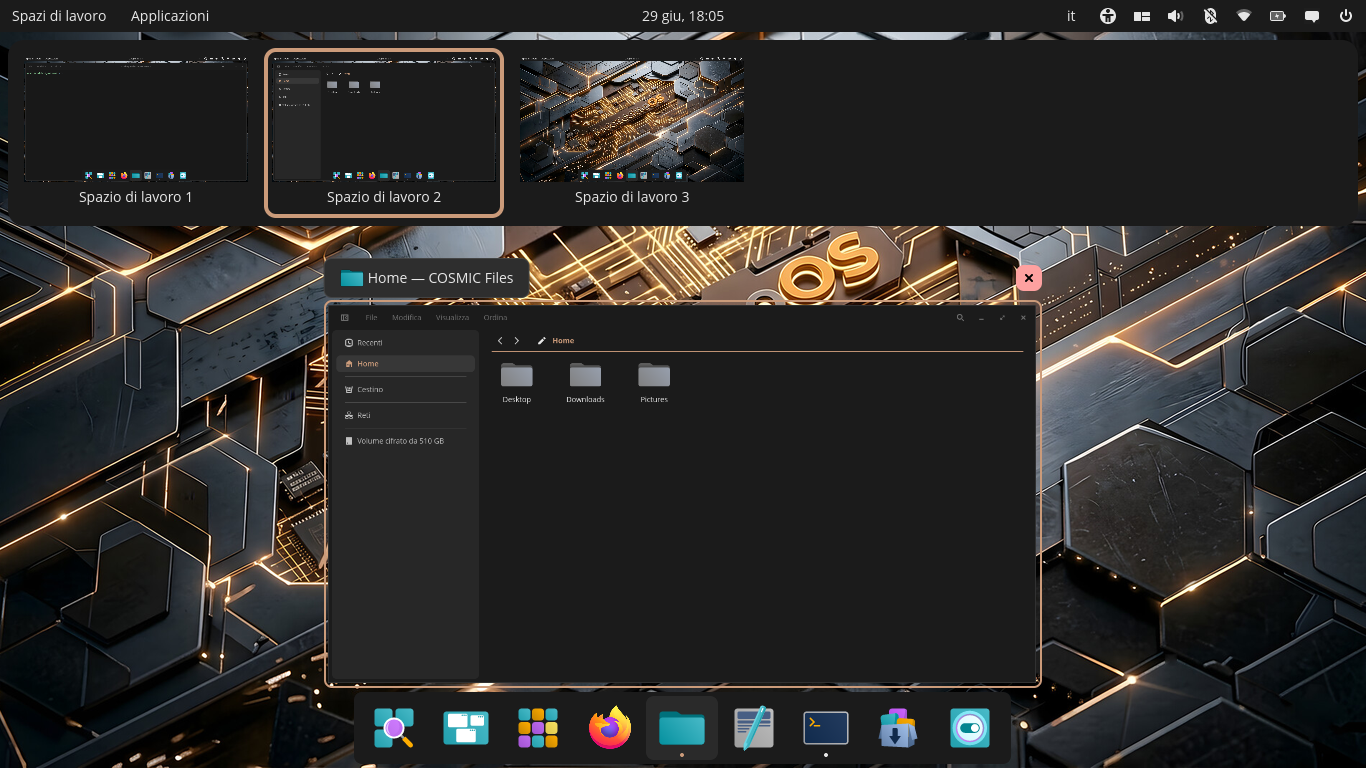This screenshot has height=768, width=1366.
Task: Close the Home — COSMIC Files window preview
Action: [x=1029, y=278]
